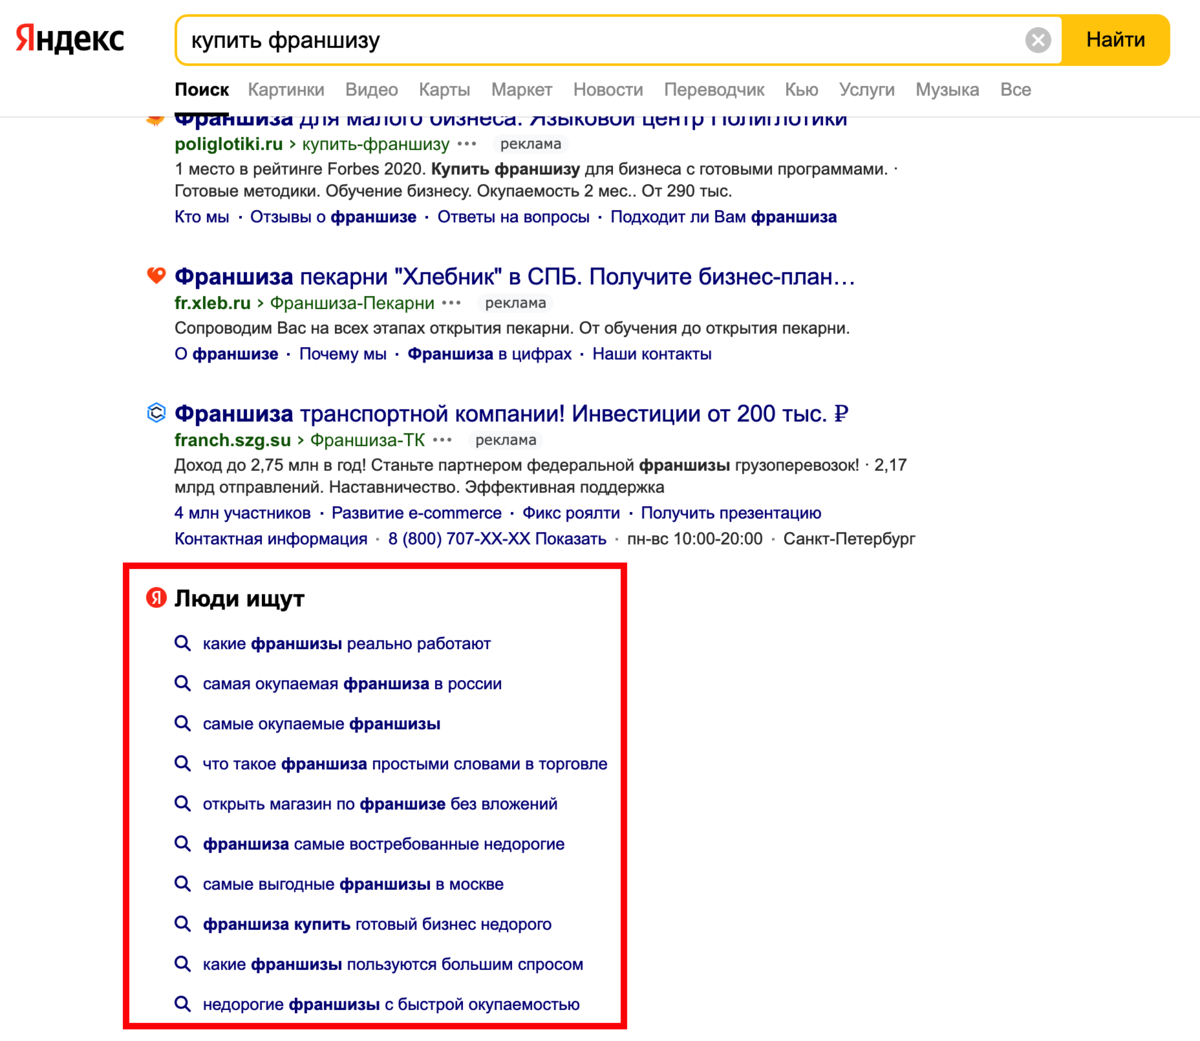The width and height of the screenshot is (1200, 1041).
Task: Open the three-dot menu next to fr.xleb.ru
Action: click(452, 303)
